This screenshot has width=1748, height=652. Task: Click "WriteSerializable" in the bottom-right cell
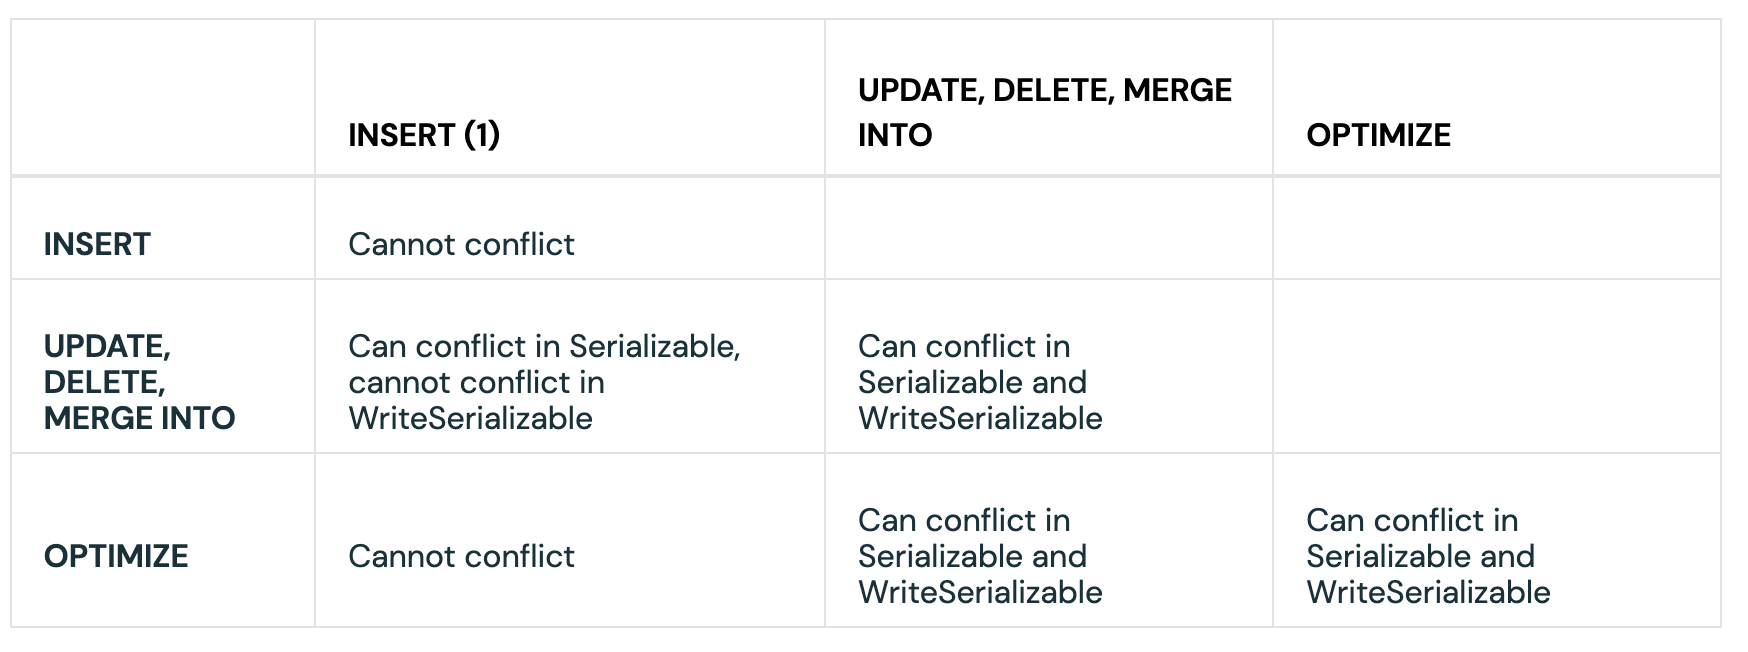1428,592
